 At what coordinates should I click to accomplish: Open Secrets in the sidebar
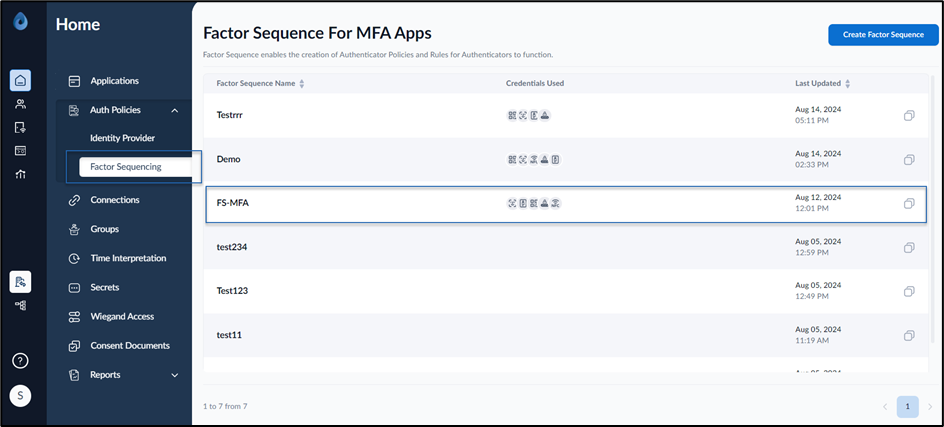(105, 287)
